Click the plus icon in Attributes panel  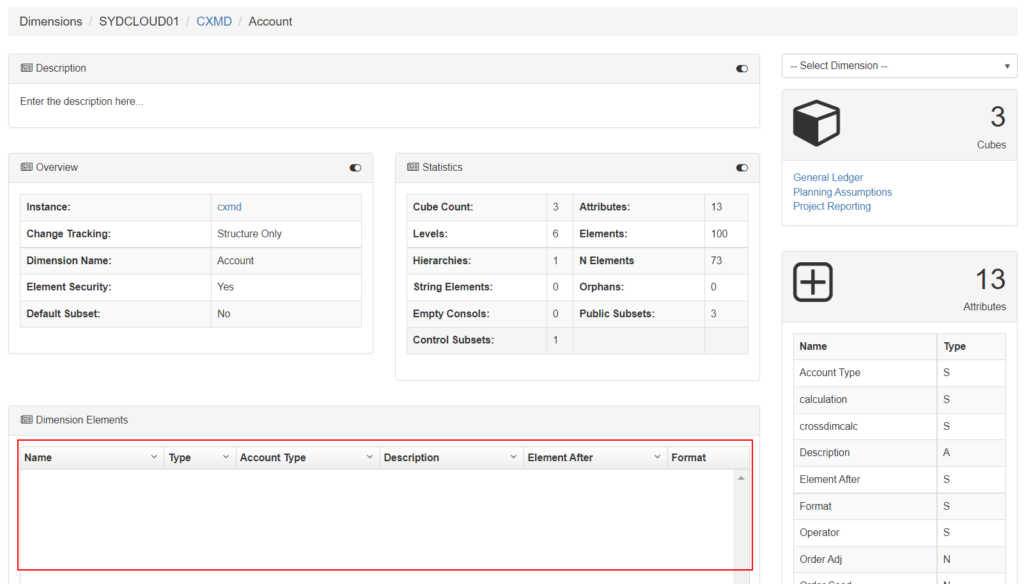813,282
